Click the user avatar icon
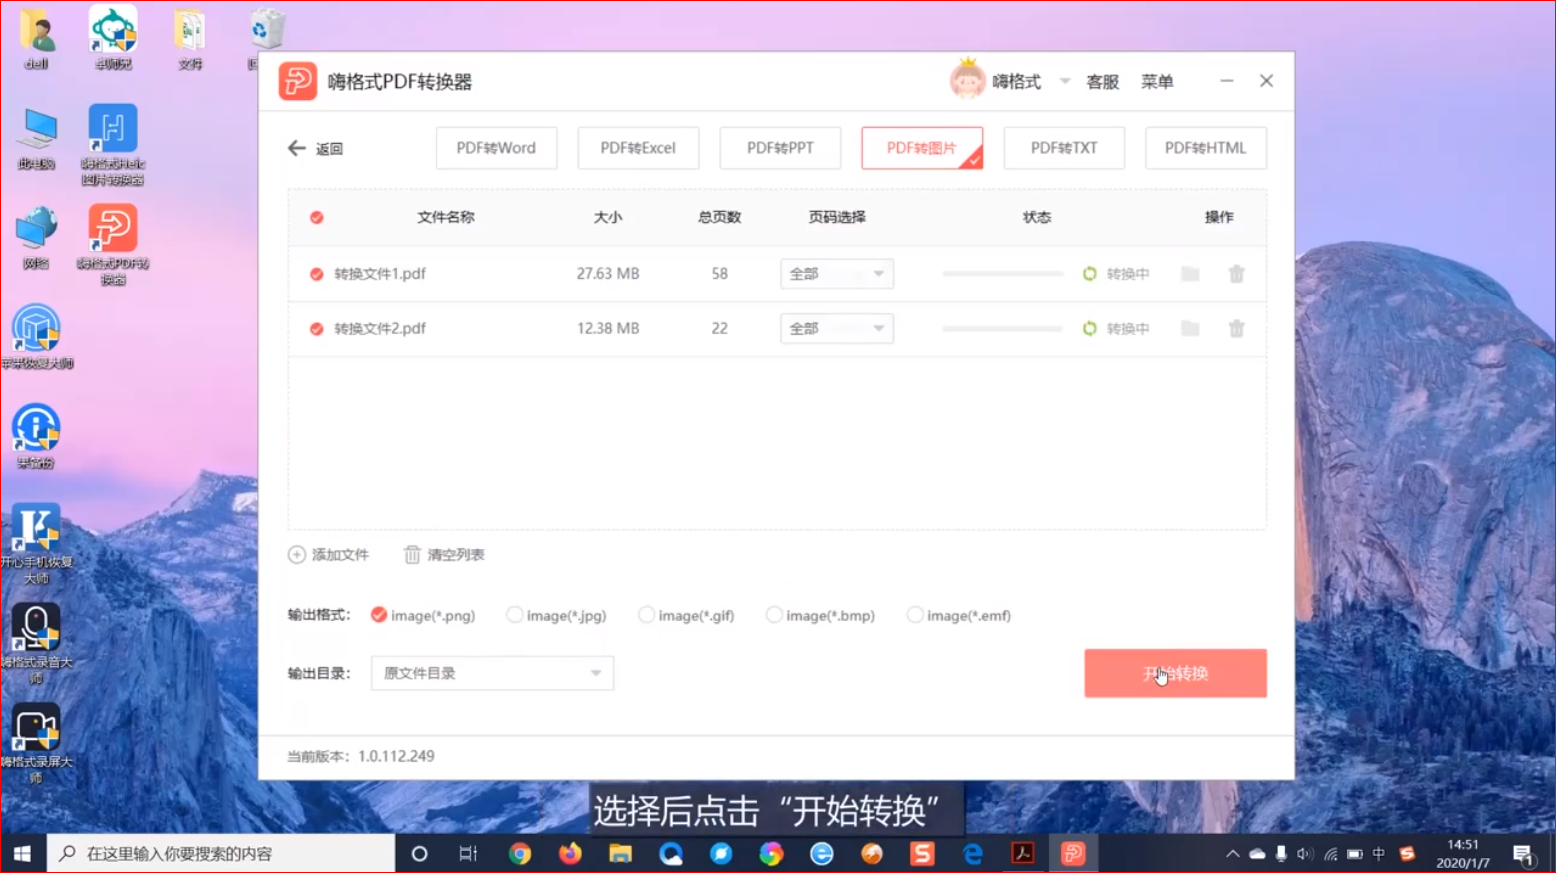 pos(967,80)
